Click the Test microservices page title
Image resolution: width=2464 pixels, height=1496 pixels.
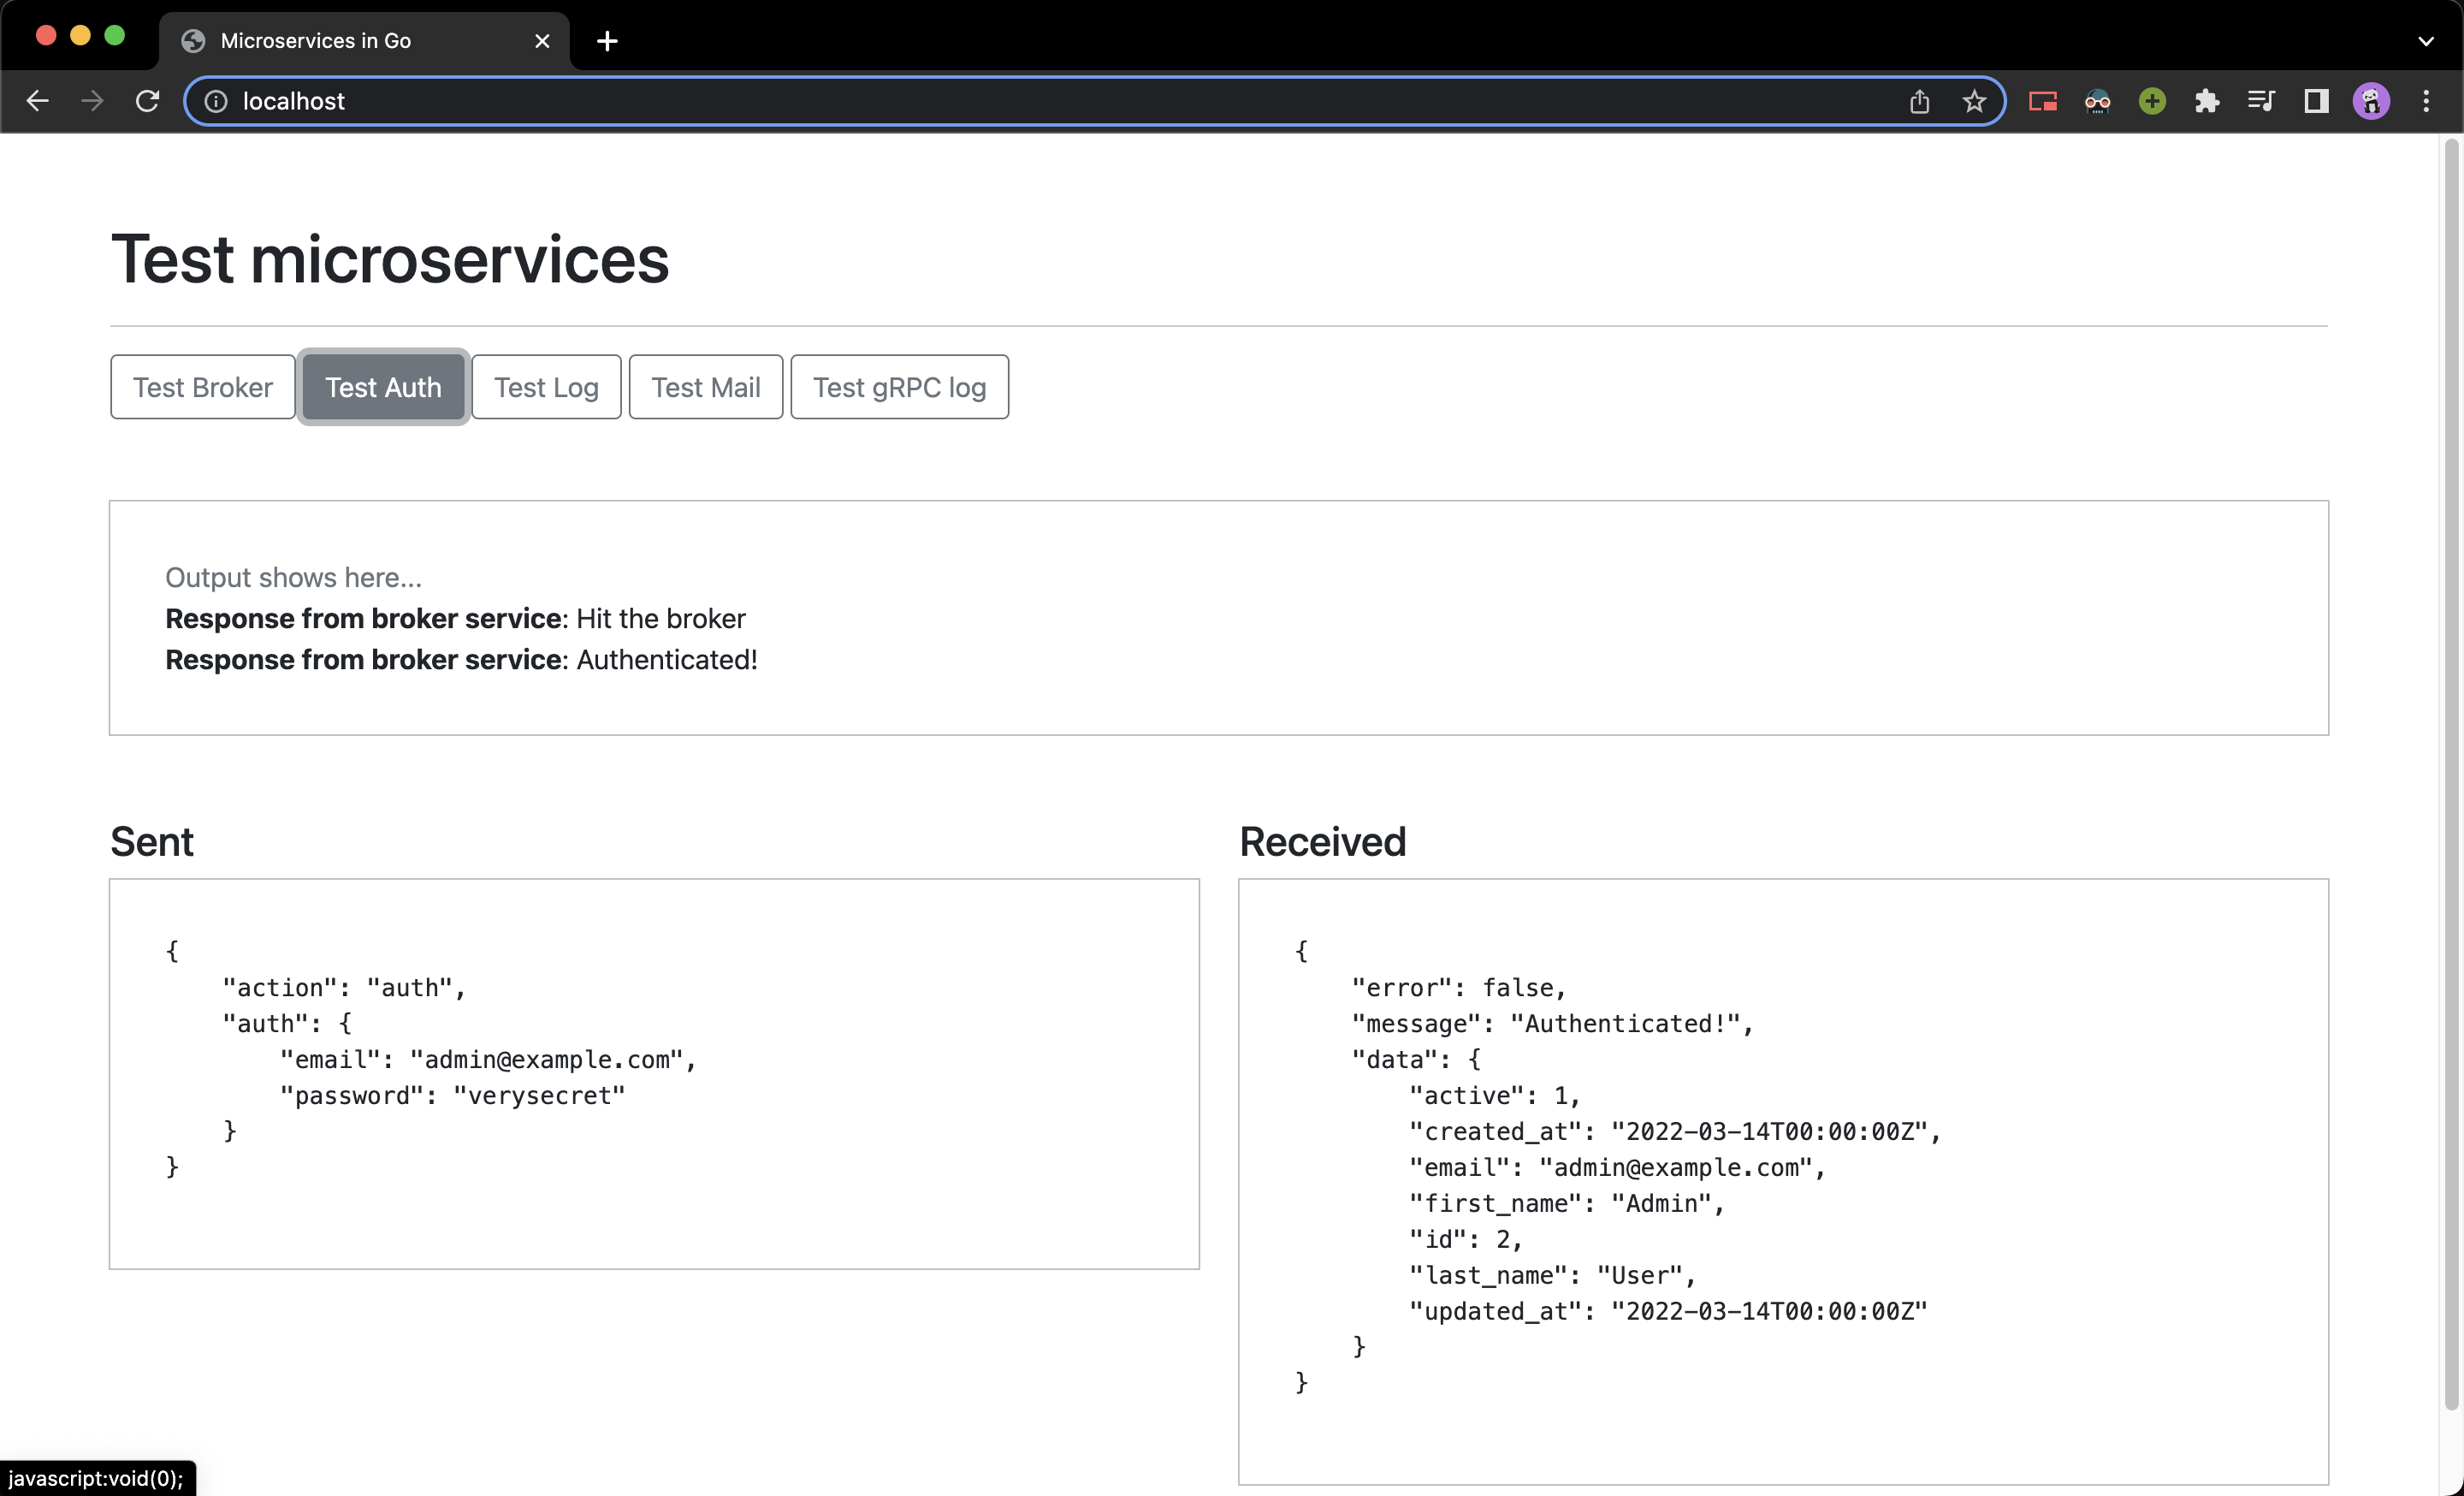point(390,259)
